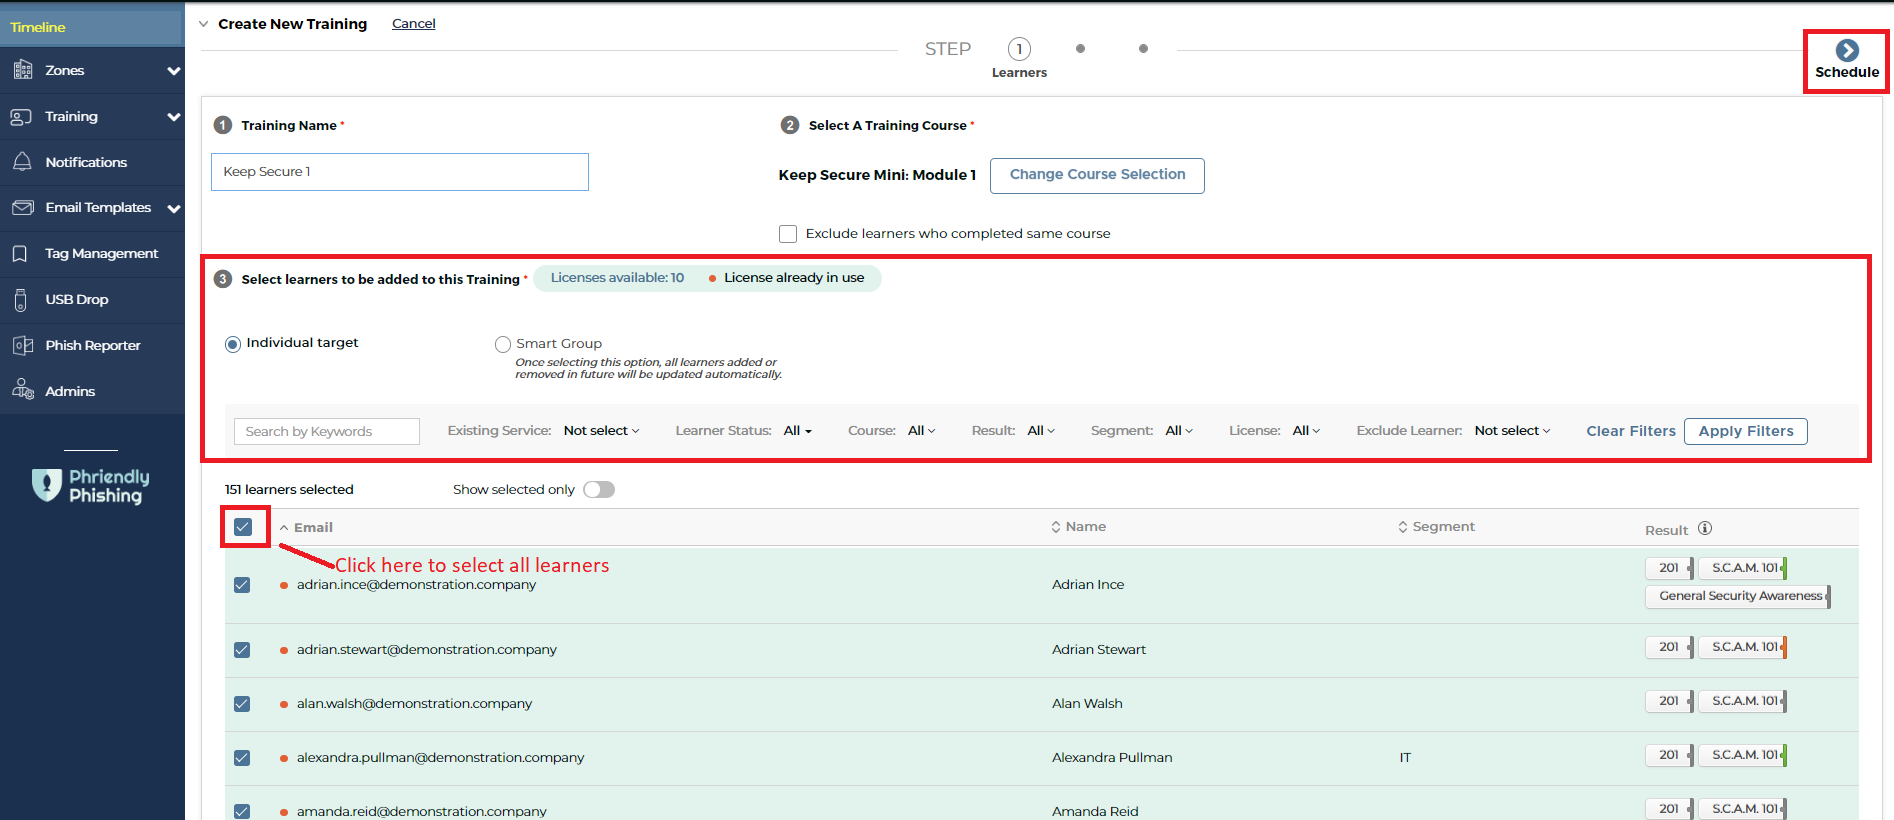Uncheck alan.walsh@demonstration.company row
The width and height of the screenshot is (1894, 820).
pyautogui.click(x=242, y=704)
